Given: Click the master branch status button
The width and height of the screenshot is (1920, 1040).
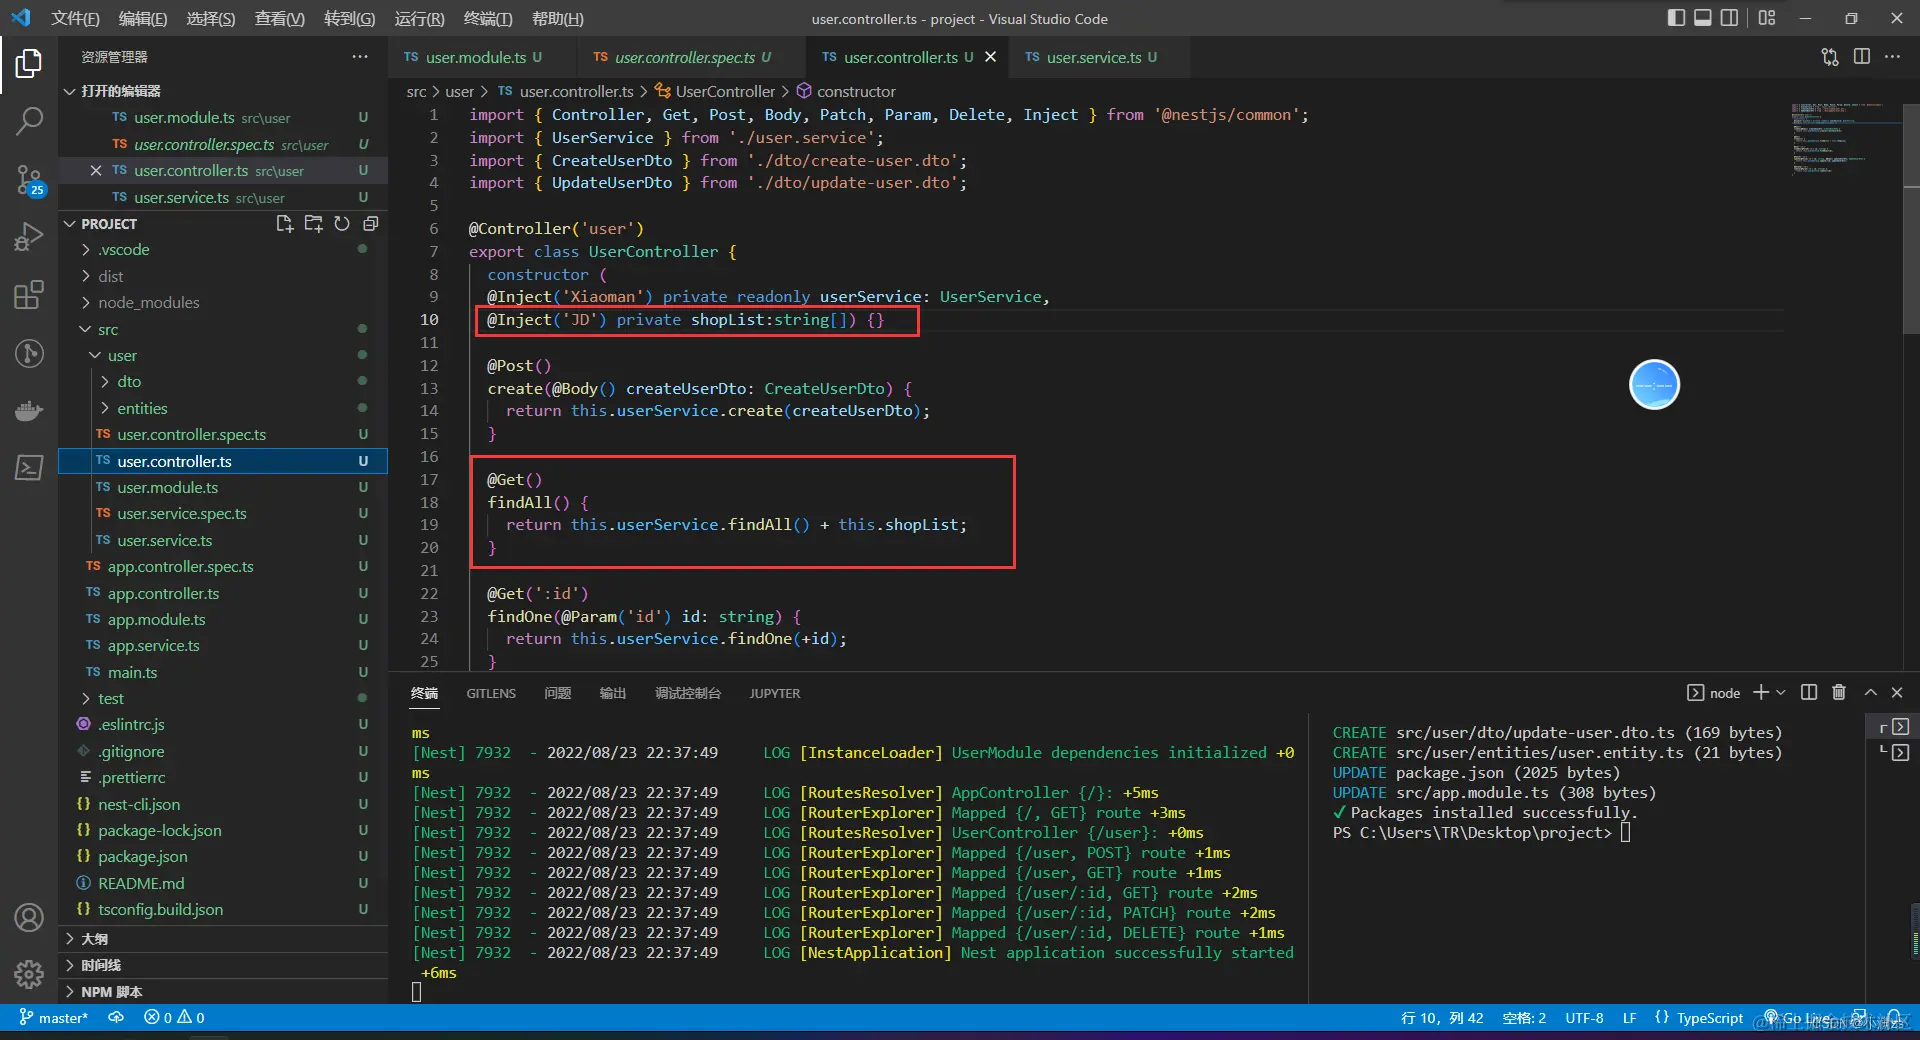Looking at the screenshot, I should click(x=54, y=1017).
